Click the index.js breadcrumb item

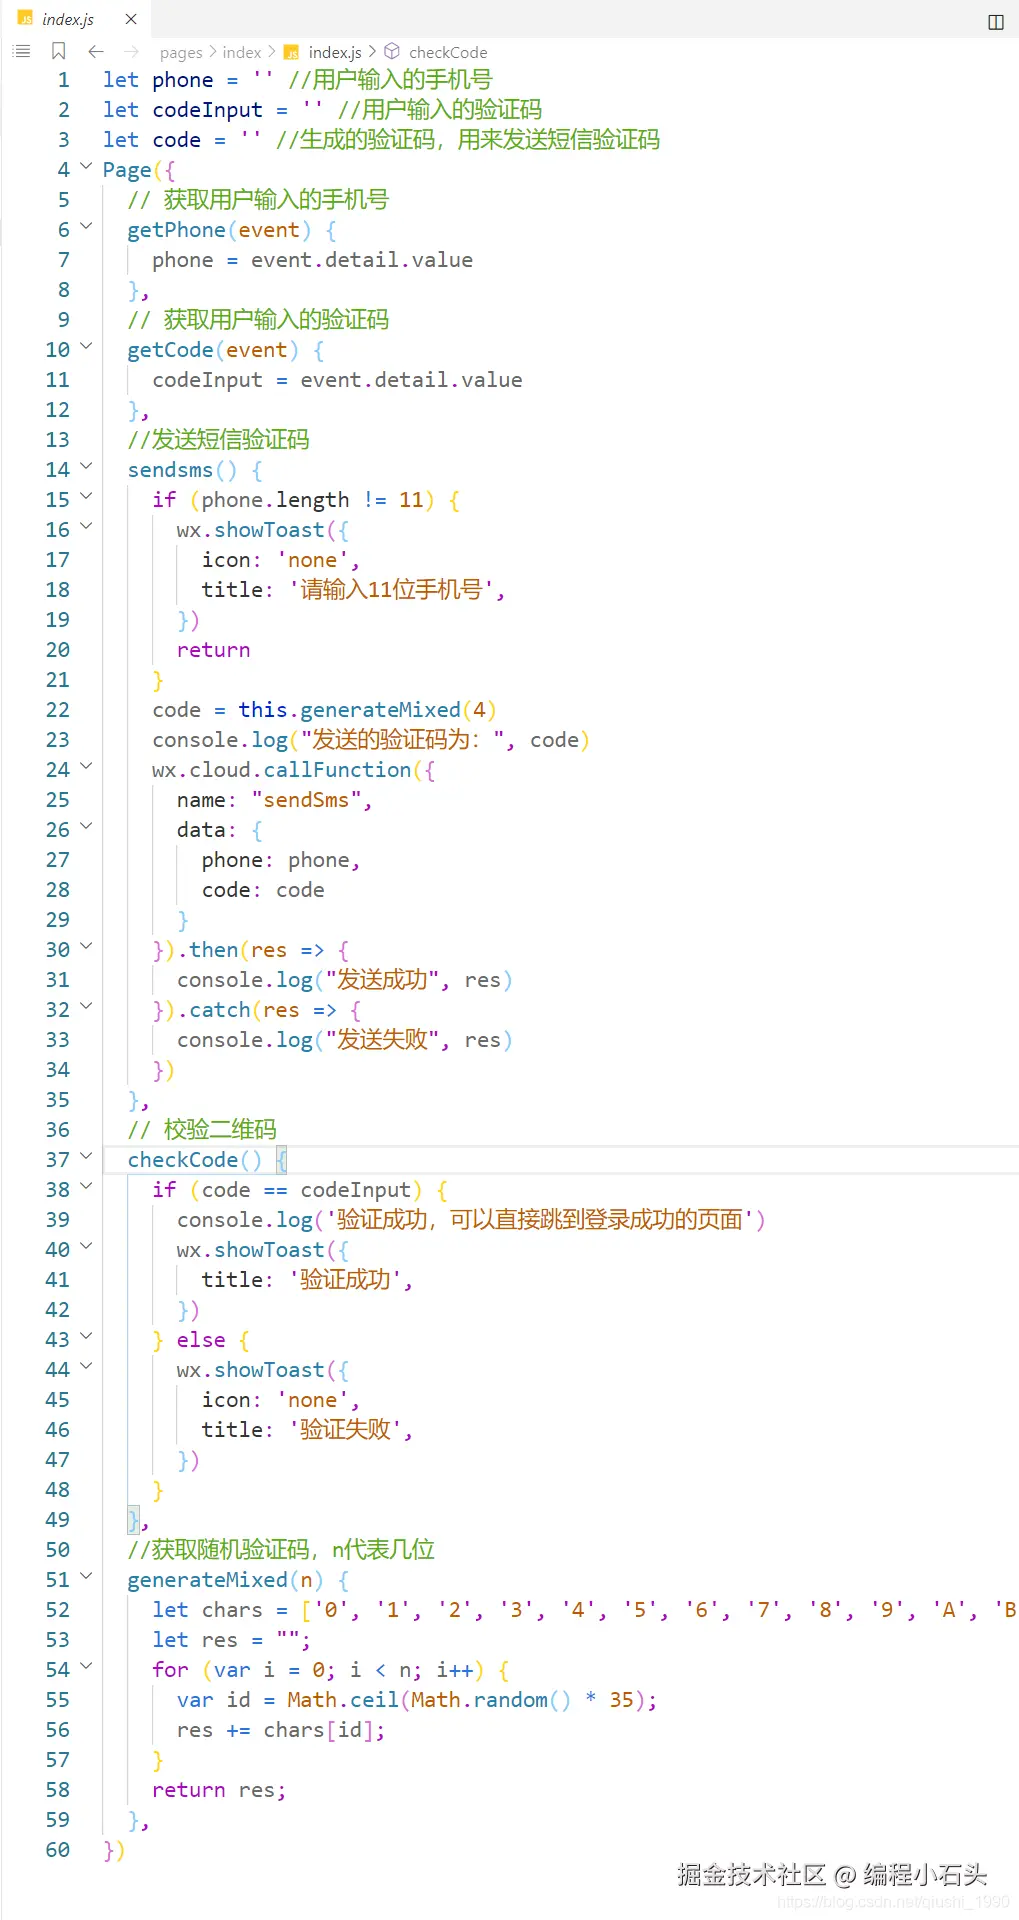(x=335, y=52)
